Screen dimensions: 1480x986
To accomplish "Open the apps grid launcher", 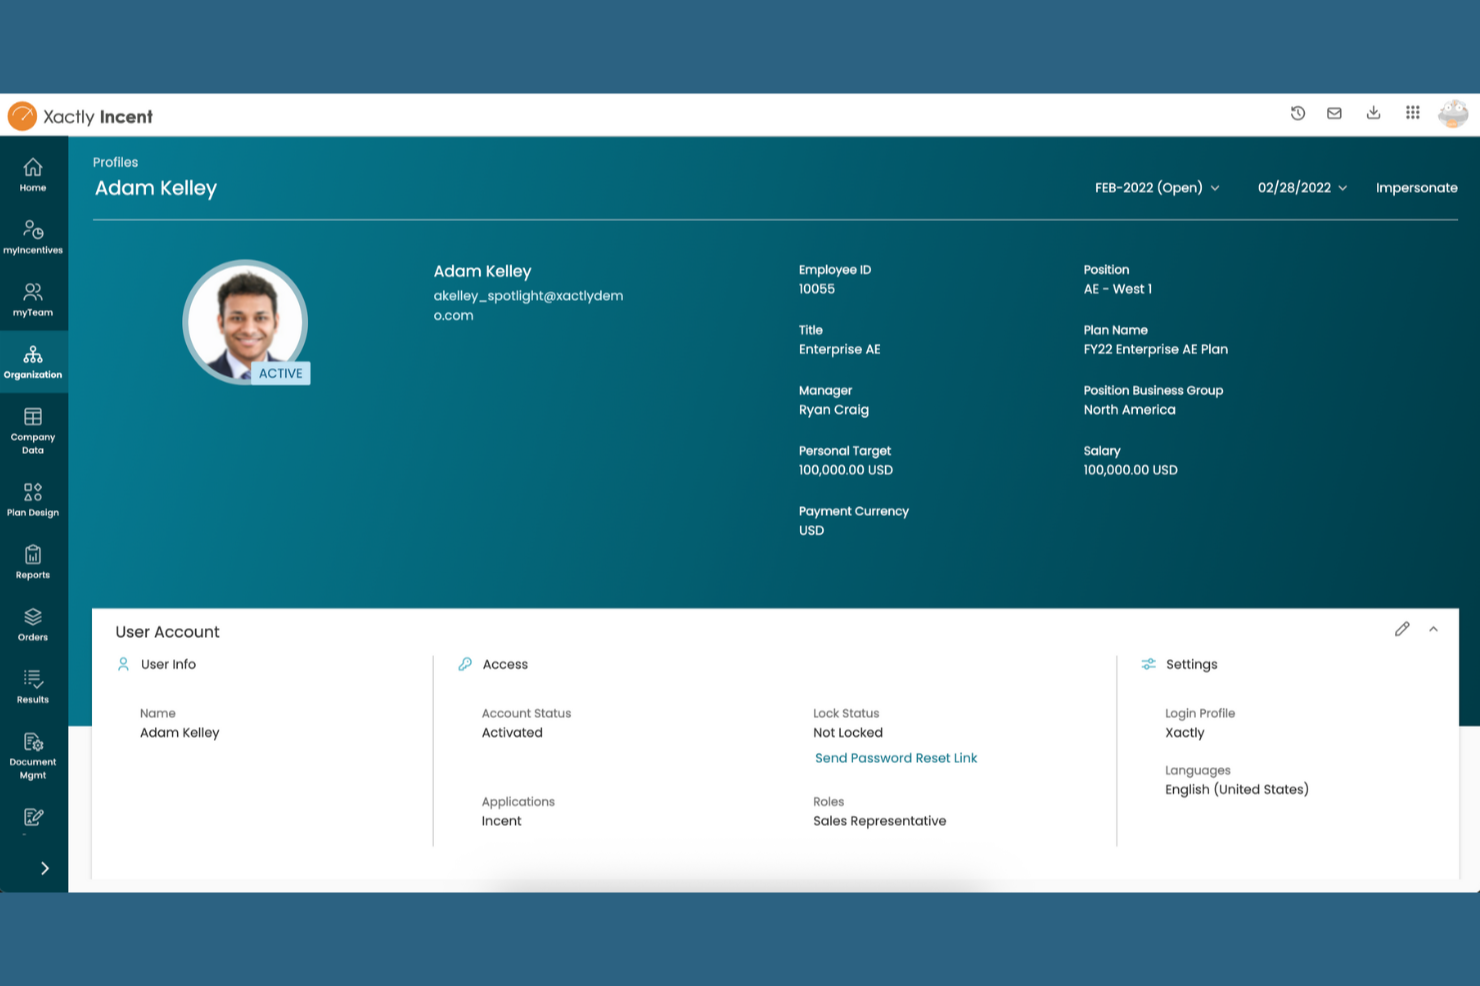I will coord(1412,113).
